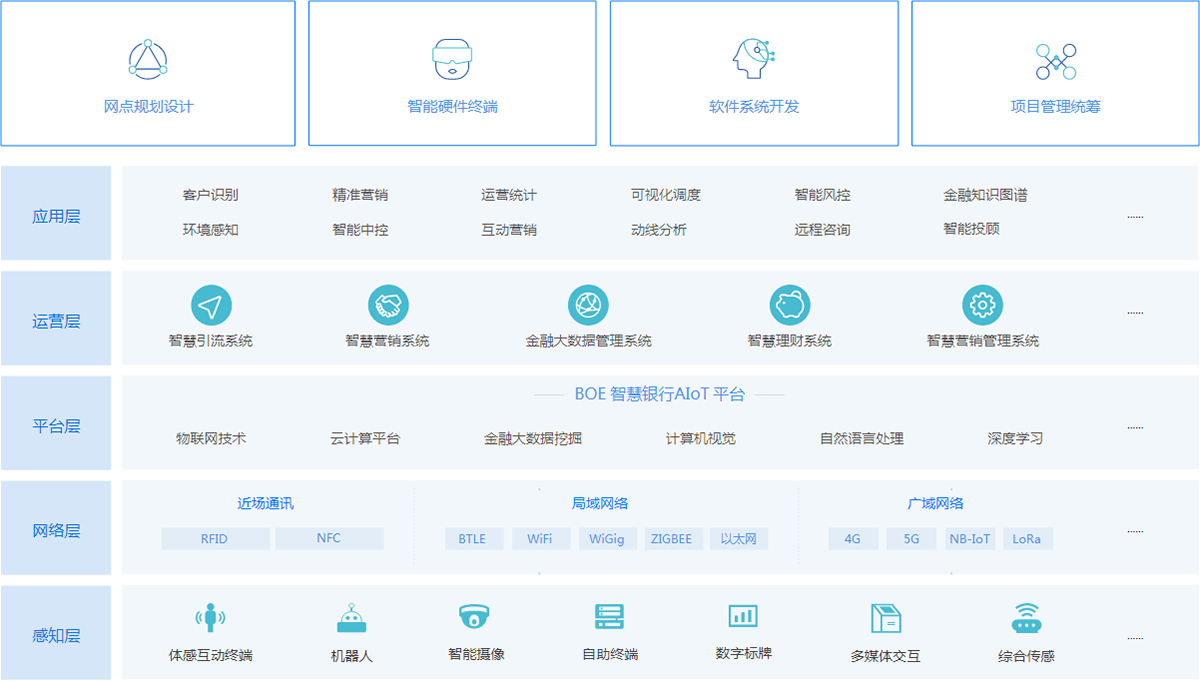Open the 智慧理财系统 piggy bank icon
The width and height of the screenshot is (1200, 681).
click(790, 305)
